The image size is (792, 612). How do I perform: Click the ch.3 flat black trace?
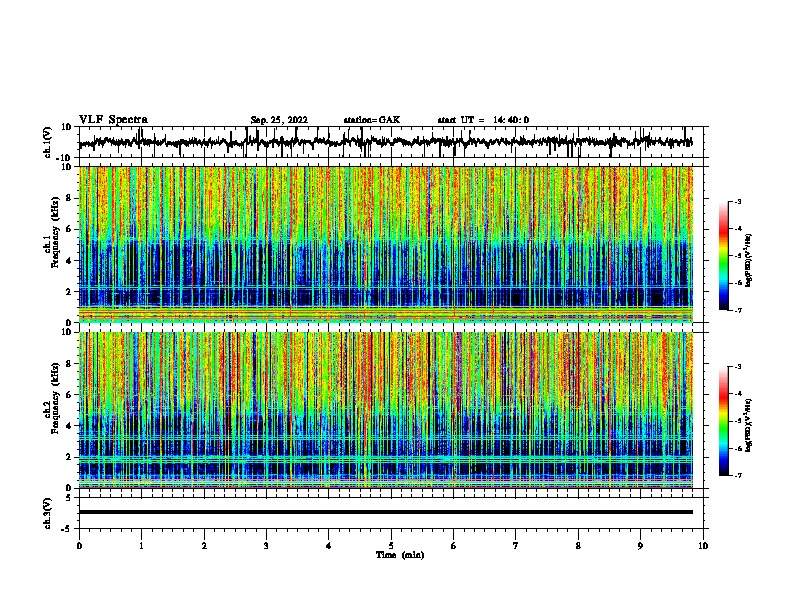pos(385,512)
